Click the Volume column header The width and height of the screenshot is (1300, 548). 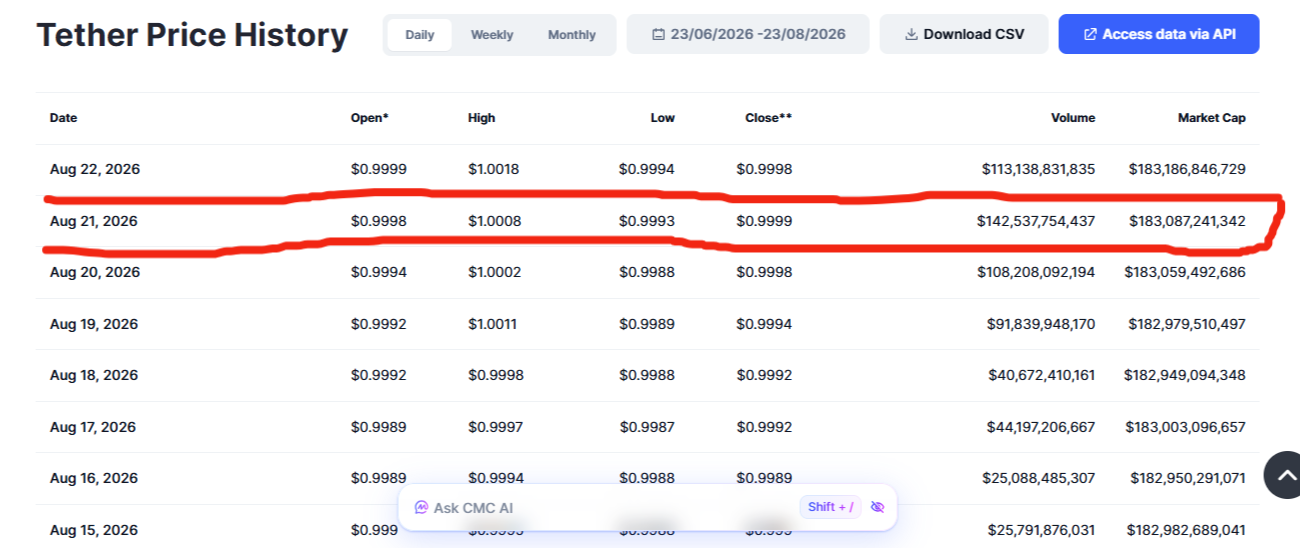pyautogui.click(x=1073, y=118)
